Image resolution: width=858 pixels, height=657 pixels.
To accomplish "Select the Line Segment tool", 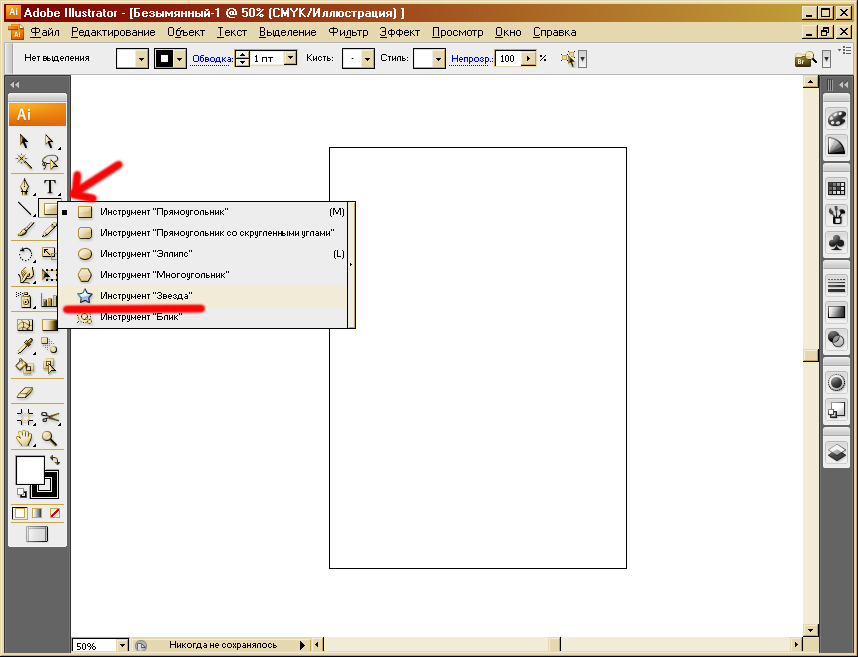I will [x=24, y=208].
